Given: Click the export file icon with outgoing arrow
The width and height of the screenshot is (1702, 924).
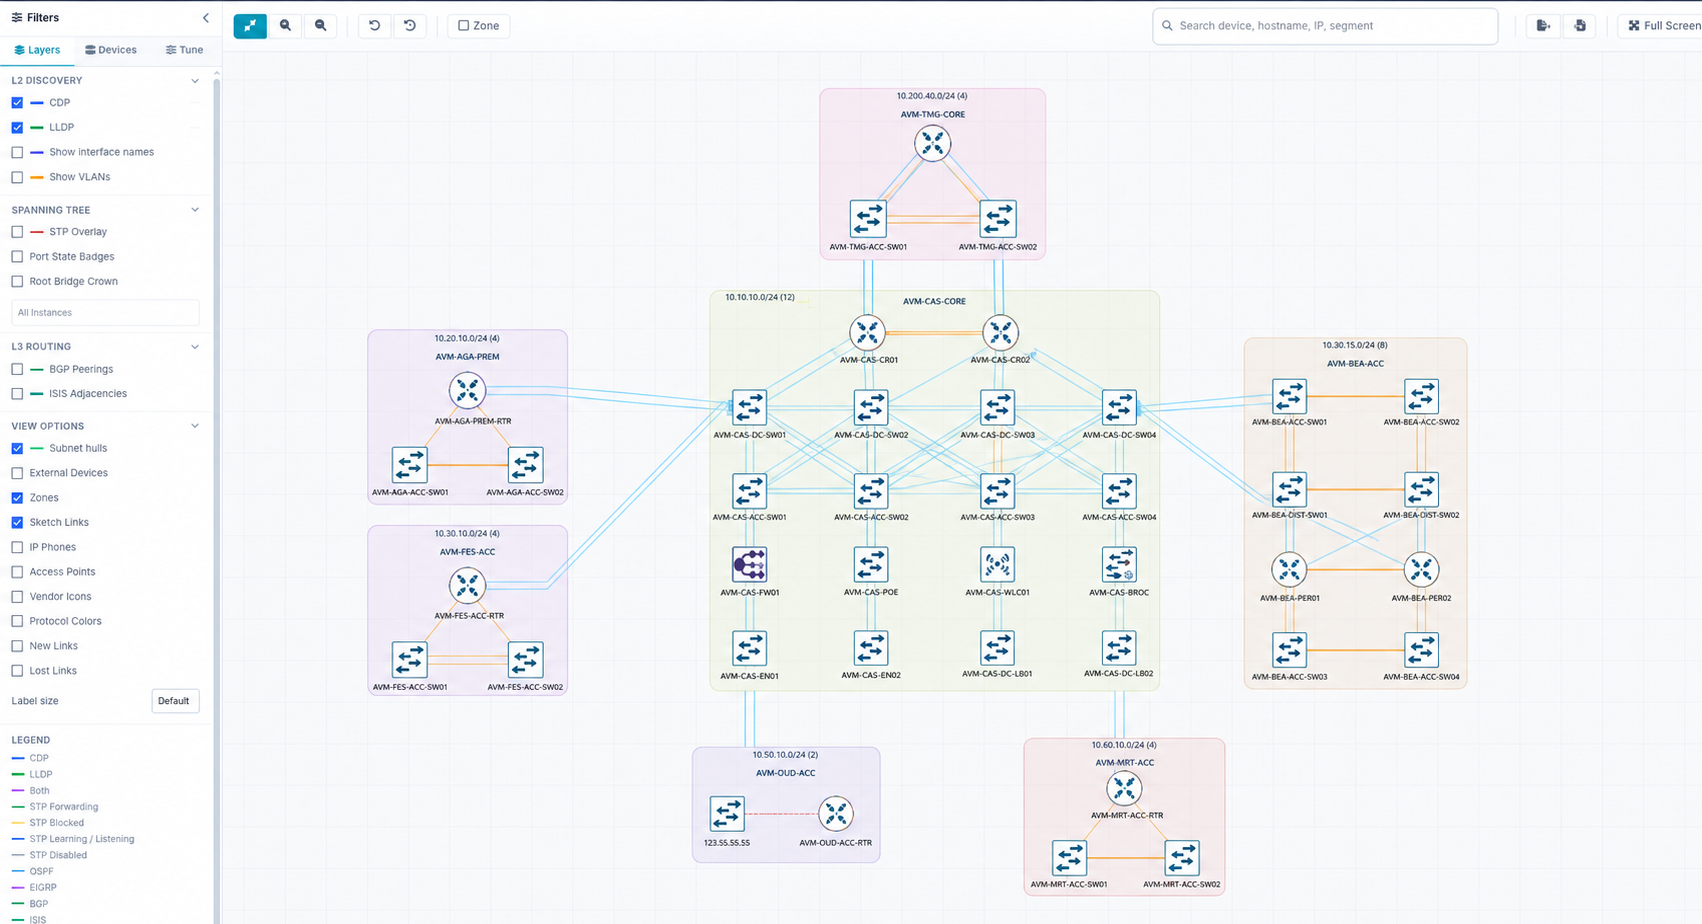Looking at the screenshot, I should [x=1544, y=26].
